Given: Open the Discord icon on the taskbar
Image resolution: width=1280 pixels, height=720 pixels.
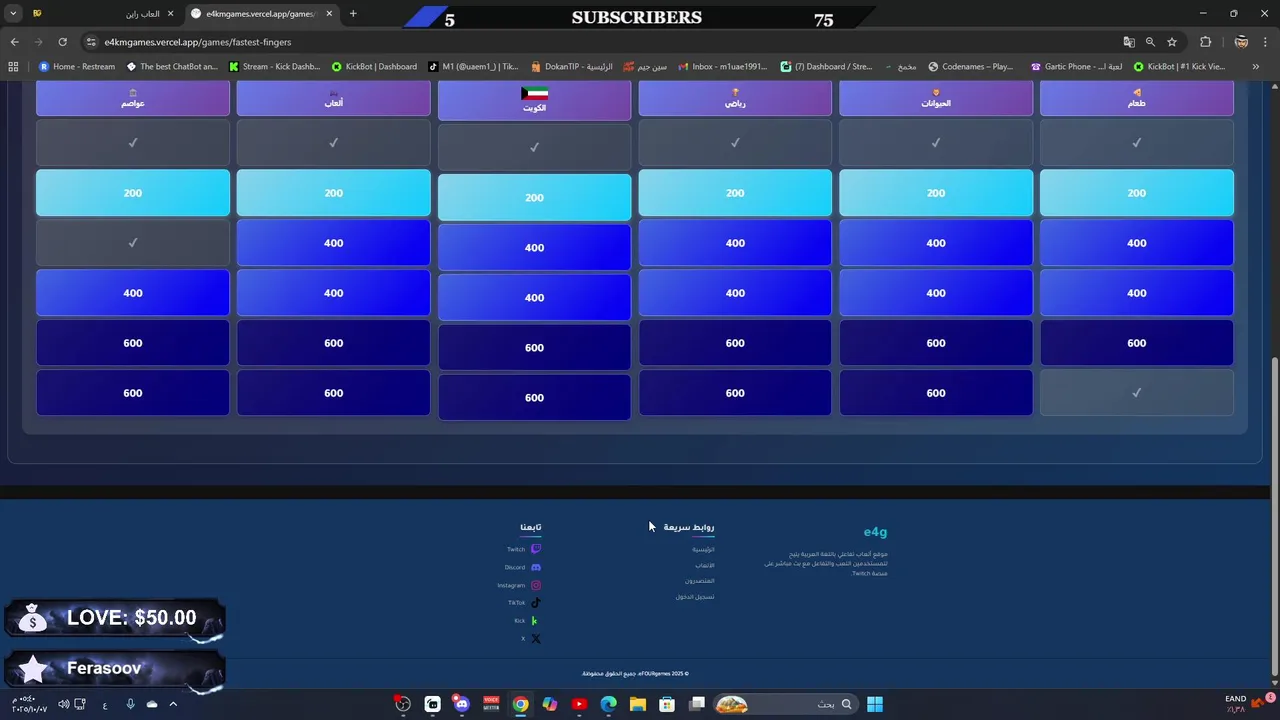Looking at the screenshot, I should coord(461,704).
